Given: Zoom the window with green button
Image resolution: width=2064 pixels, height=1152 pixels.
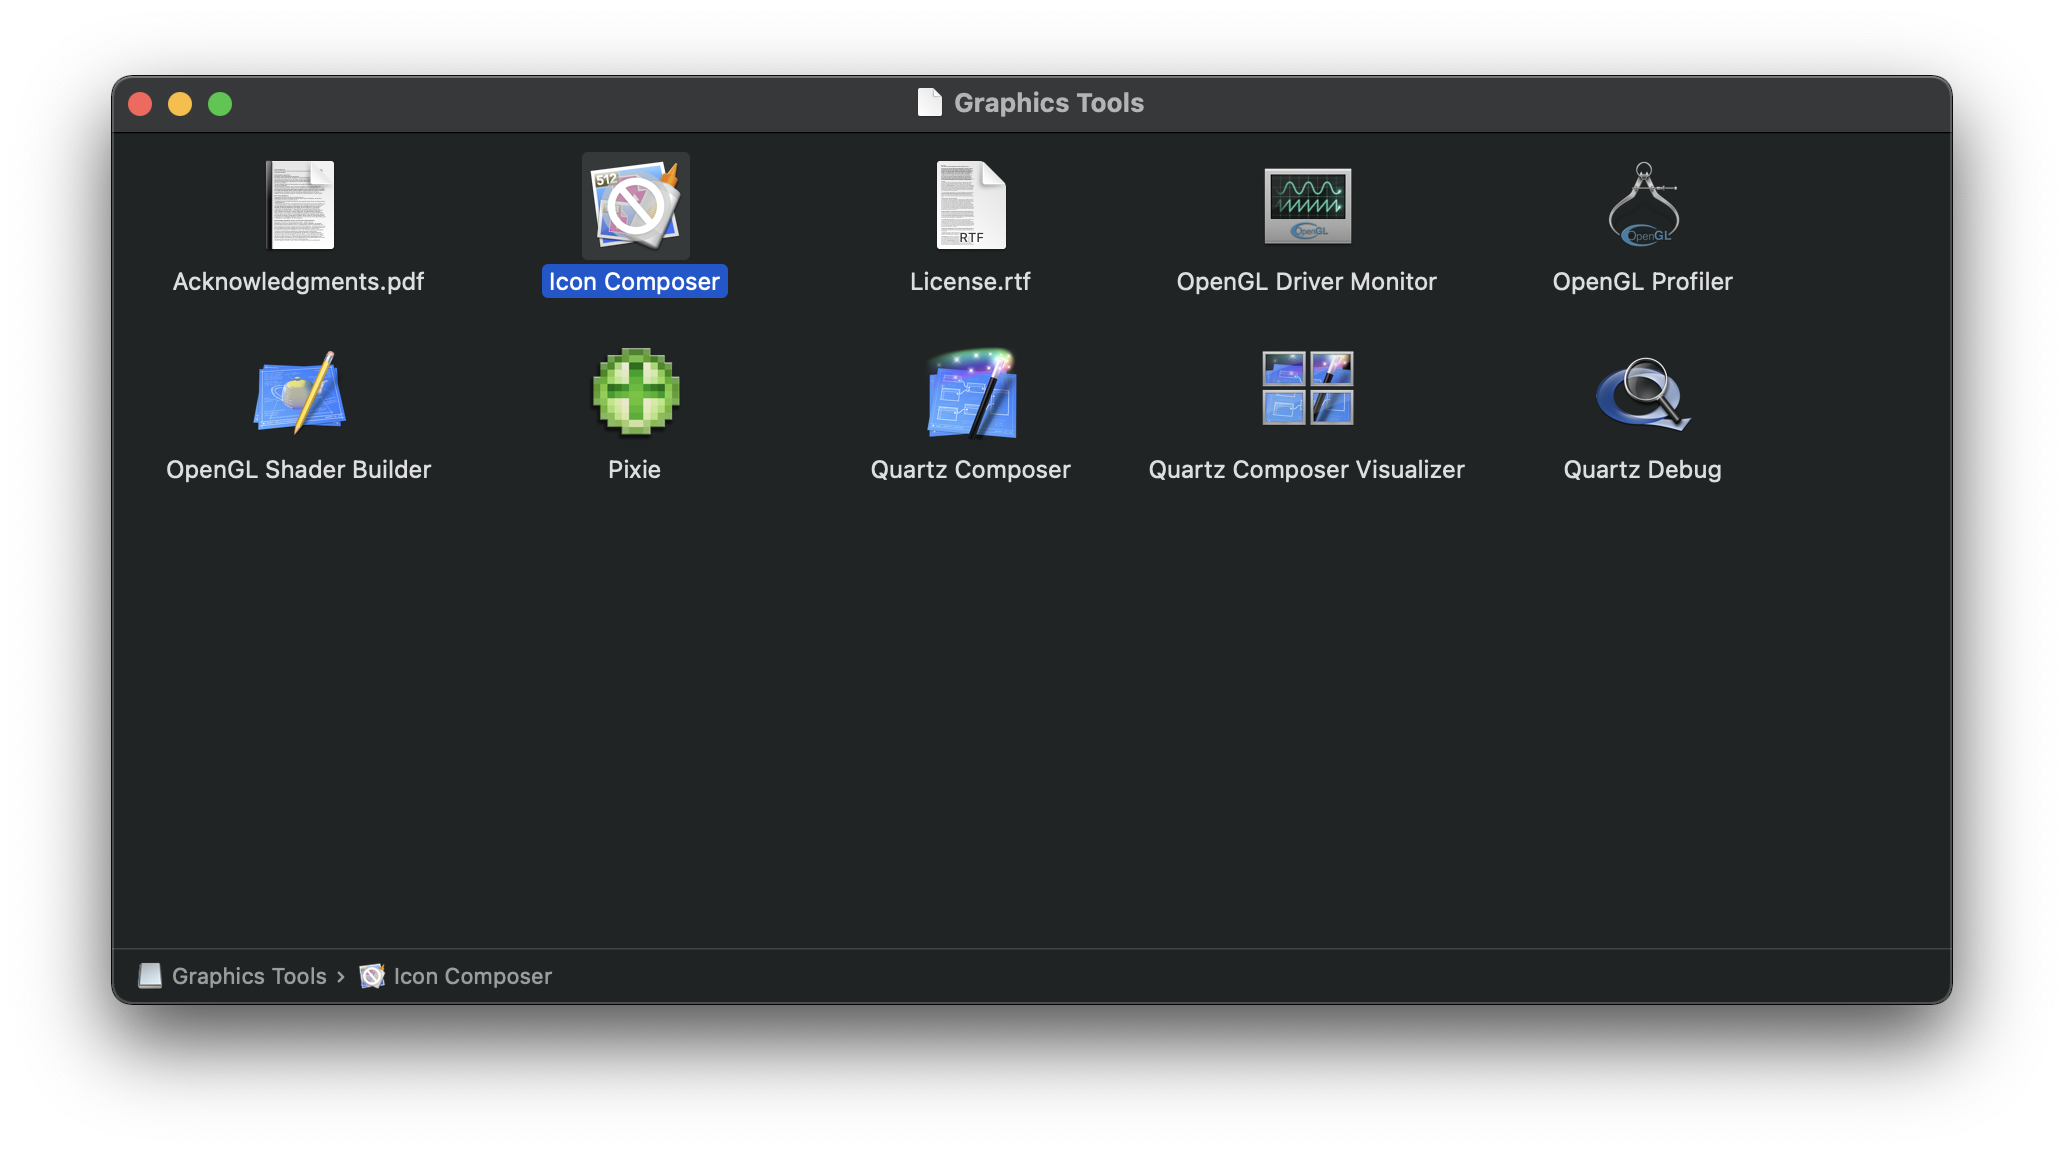Looking at the screenshot, I should coord(220,104).
